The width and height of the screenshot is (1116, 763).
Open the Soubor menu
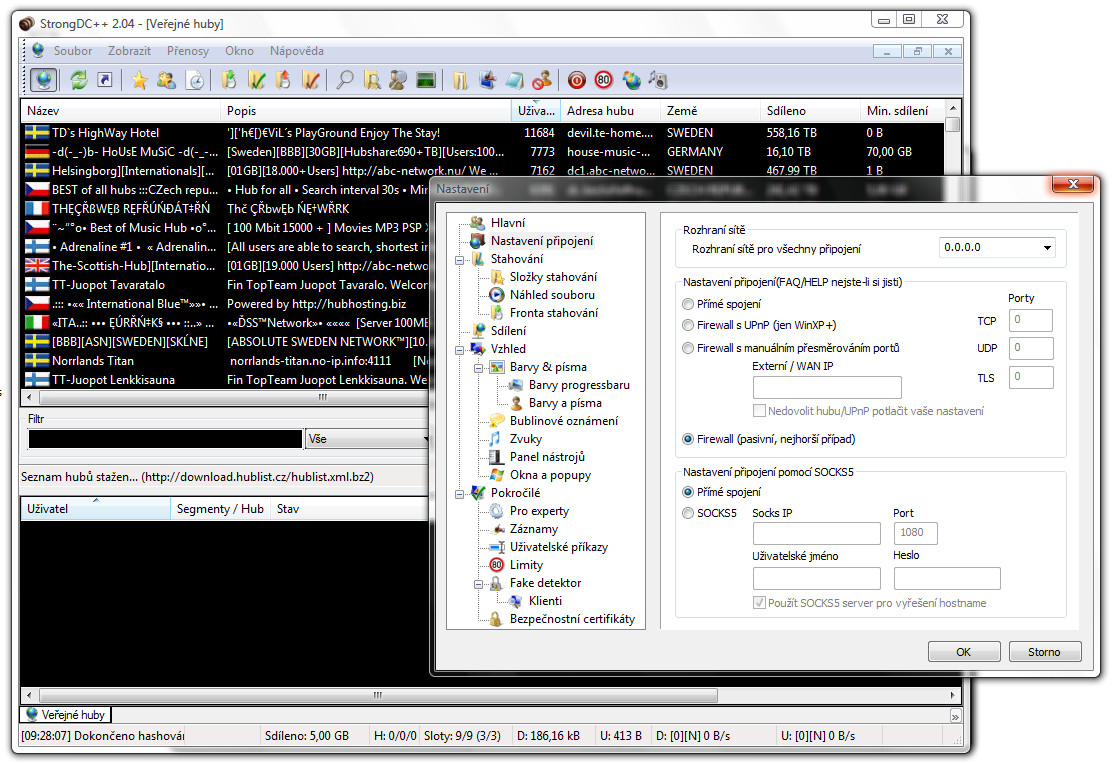pyautogui.click(x=73, y=51)
